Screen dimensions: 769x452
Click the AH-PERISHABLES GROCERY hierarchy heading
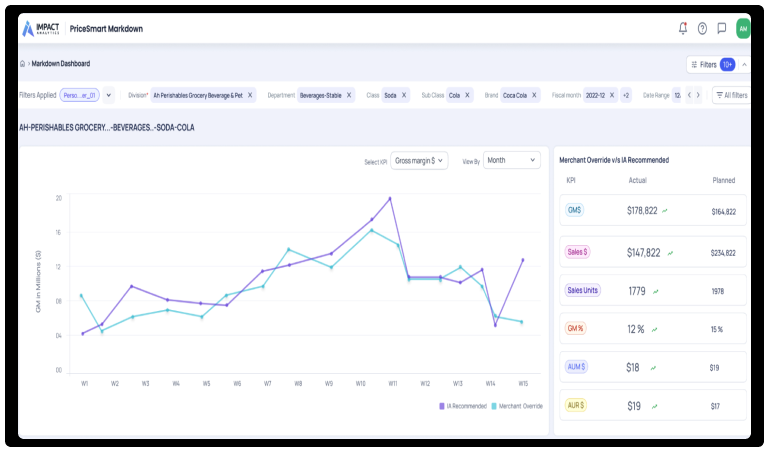[x=107, y=127]
